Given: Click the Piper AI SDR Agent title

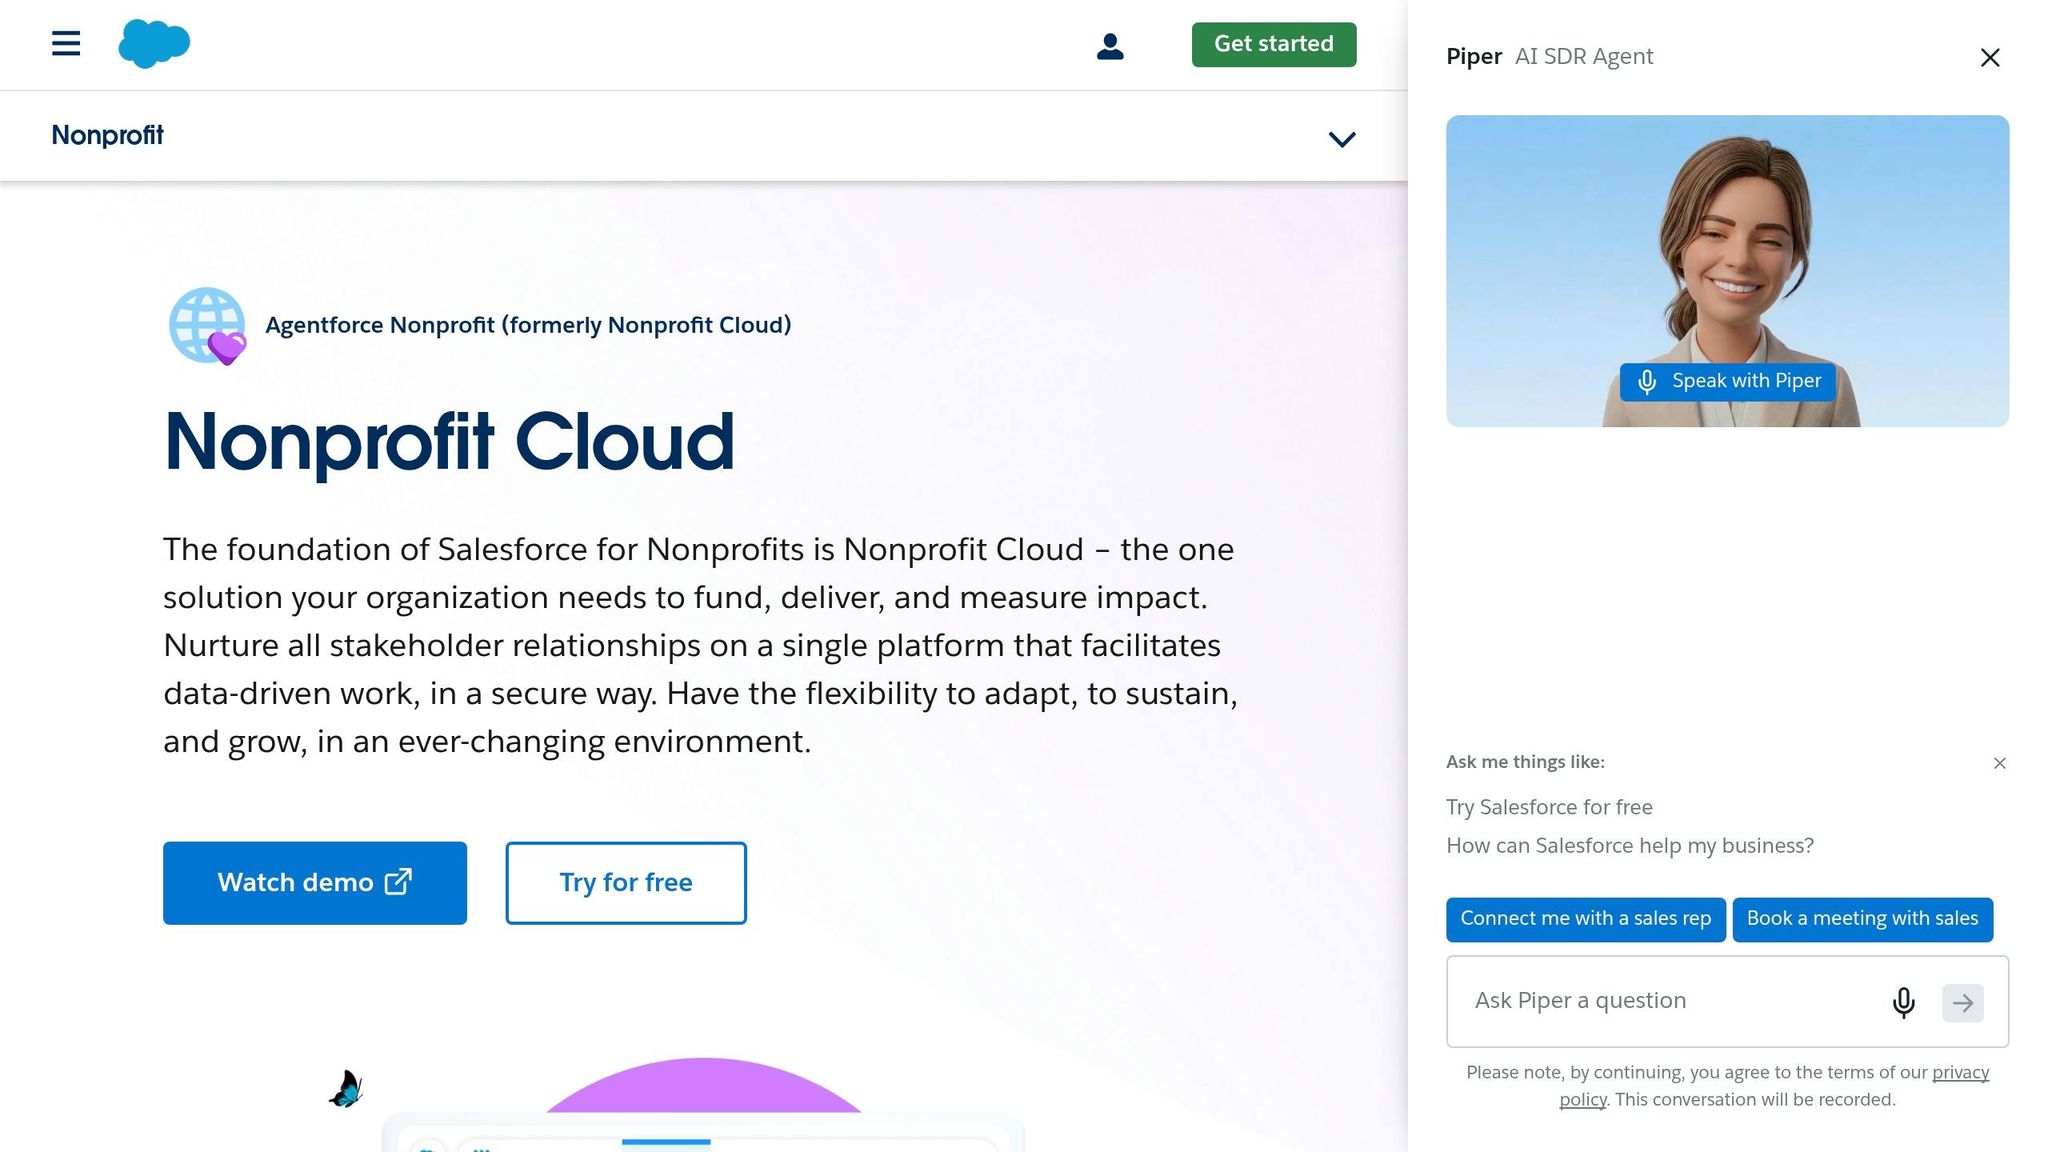Looking at the screenshot, I should point(1550,57).
